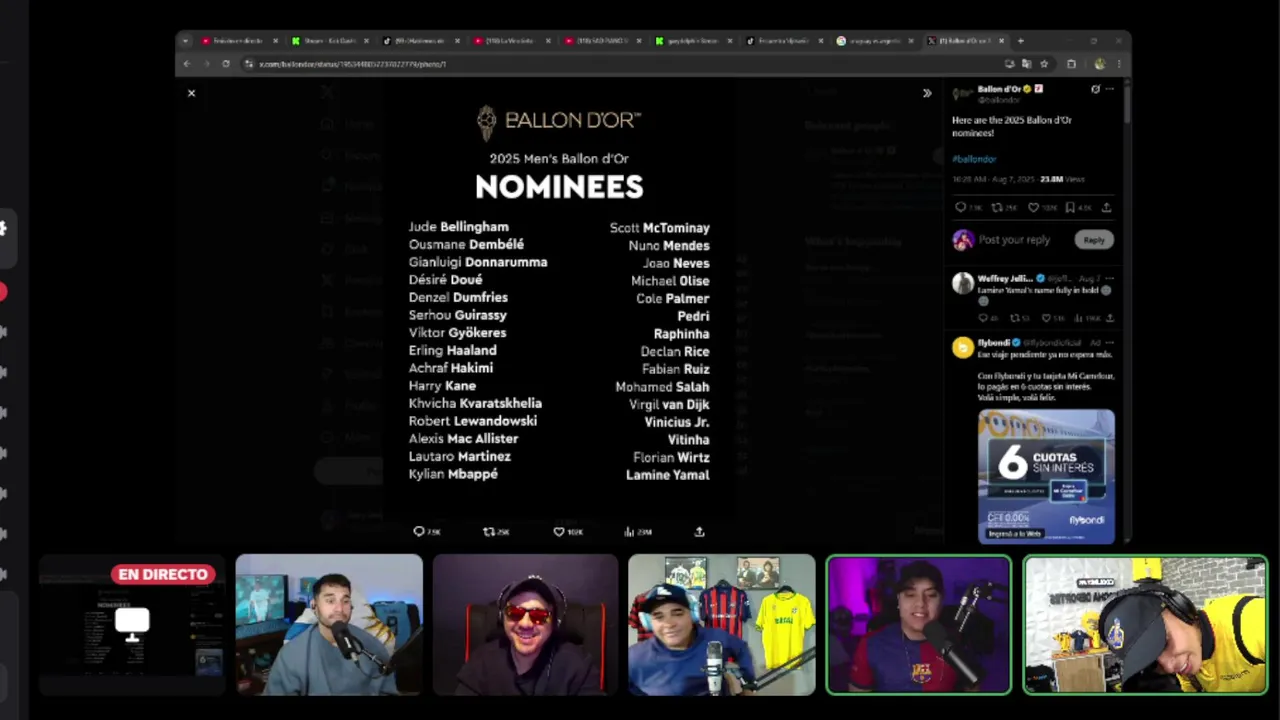Open the Grok icon on Ballon d'Or tweet
The image size is (1280, 720).
click(1095, 89)
